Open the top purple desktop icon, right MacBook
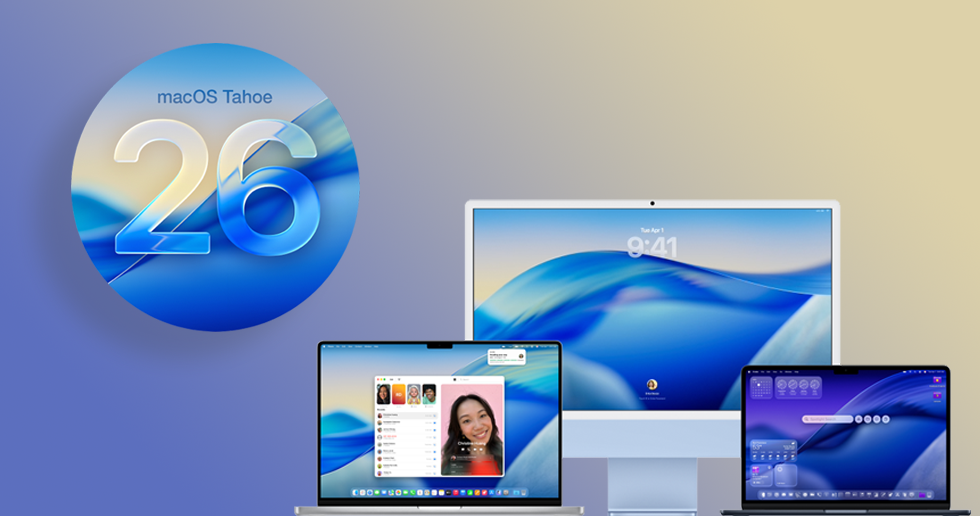Image resolution: width=980 pixels, height=516 pixels. [x=937, y=380]
